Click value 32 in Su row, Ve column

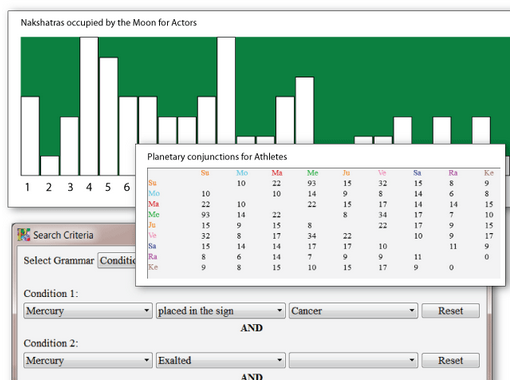coord(383,183)
